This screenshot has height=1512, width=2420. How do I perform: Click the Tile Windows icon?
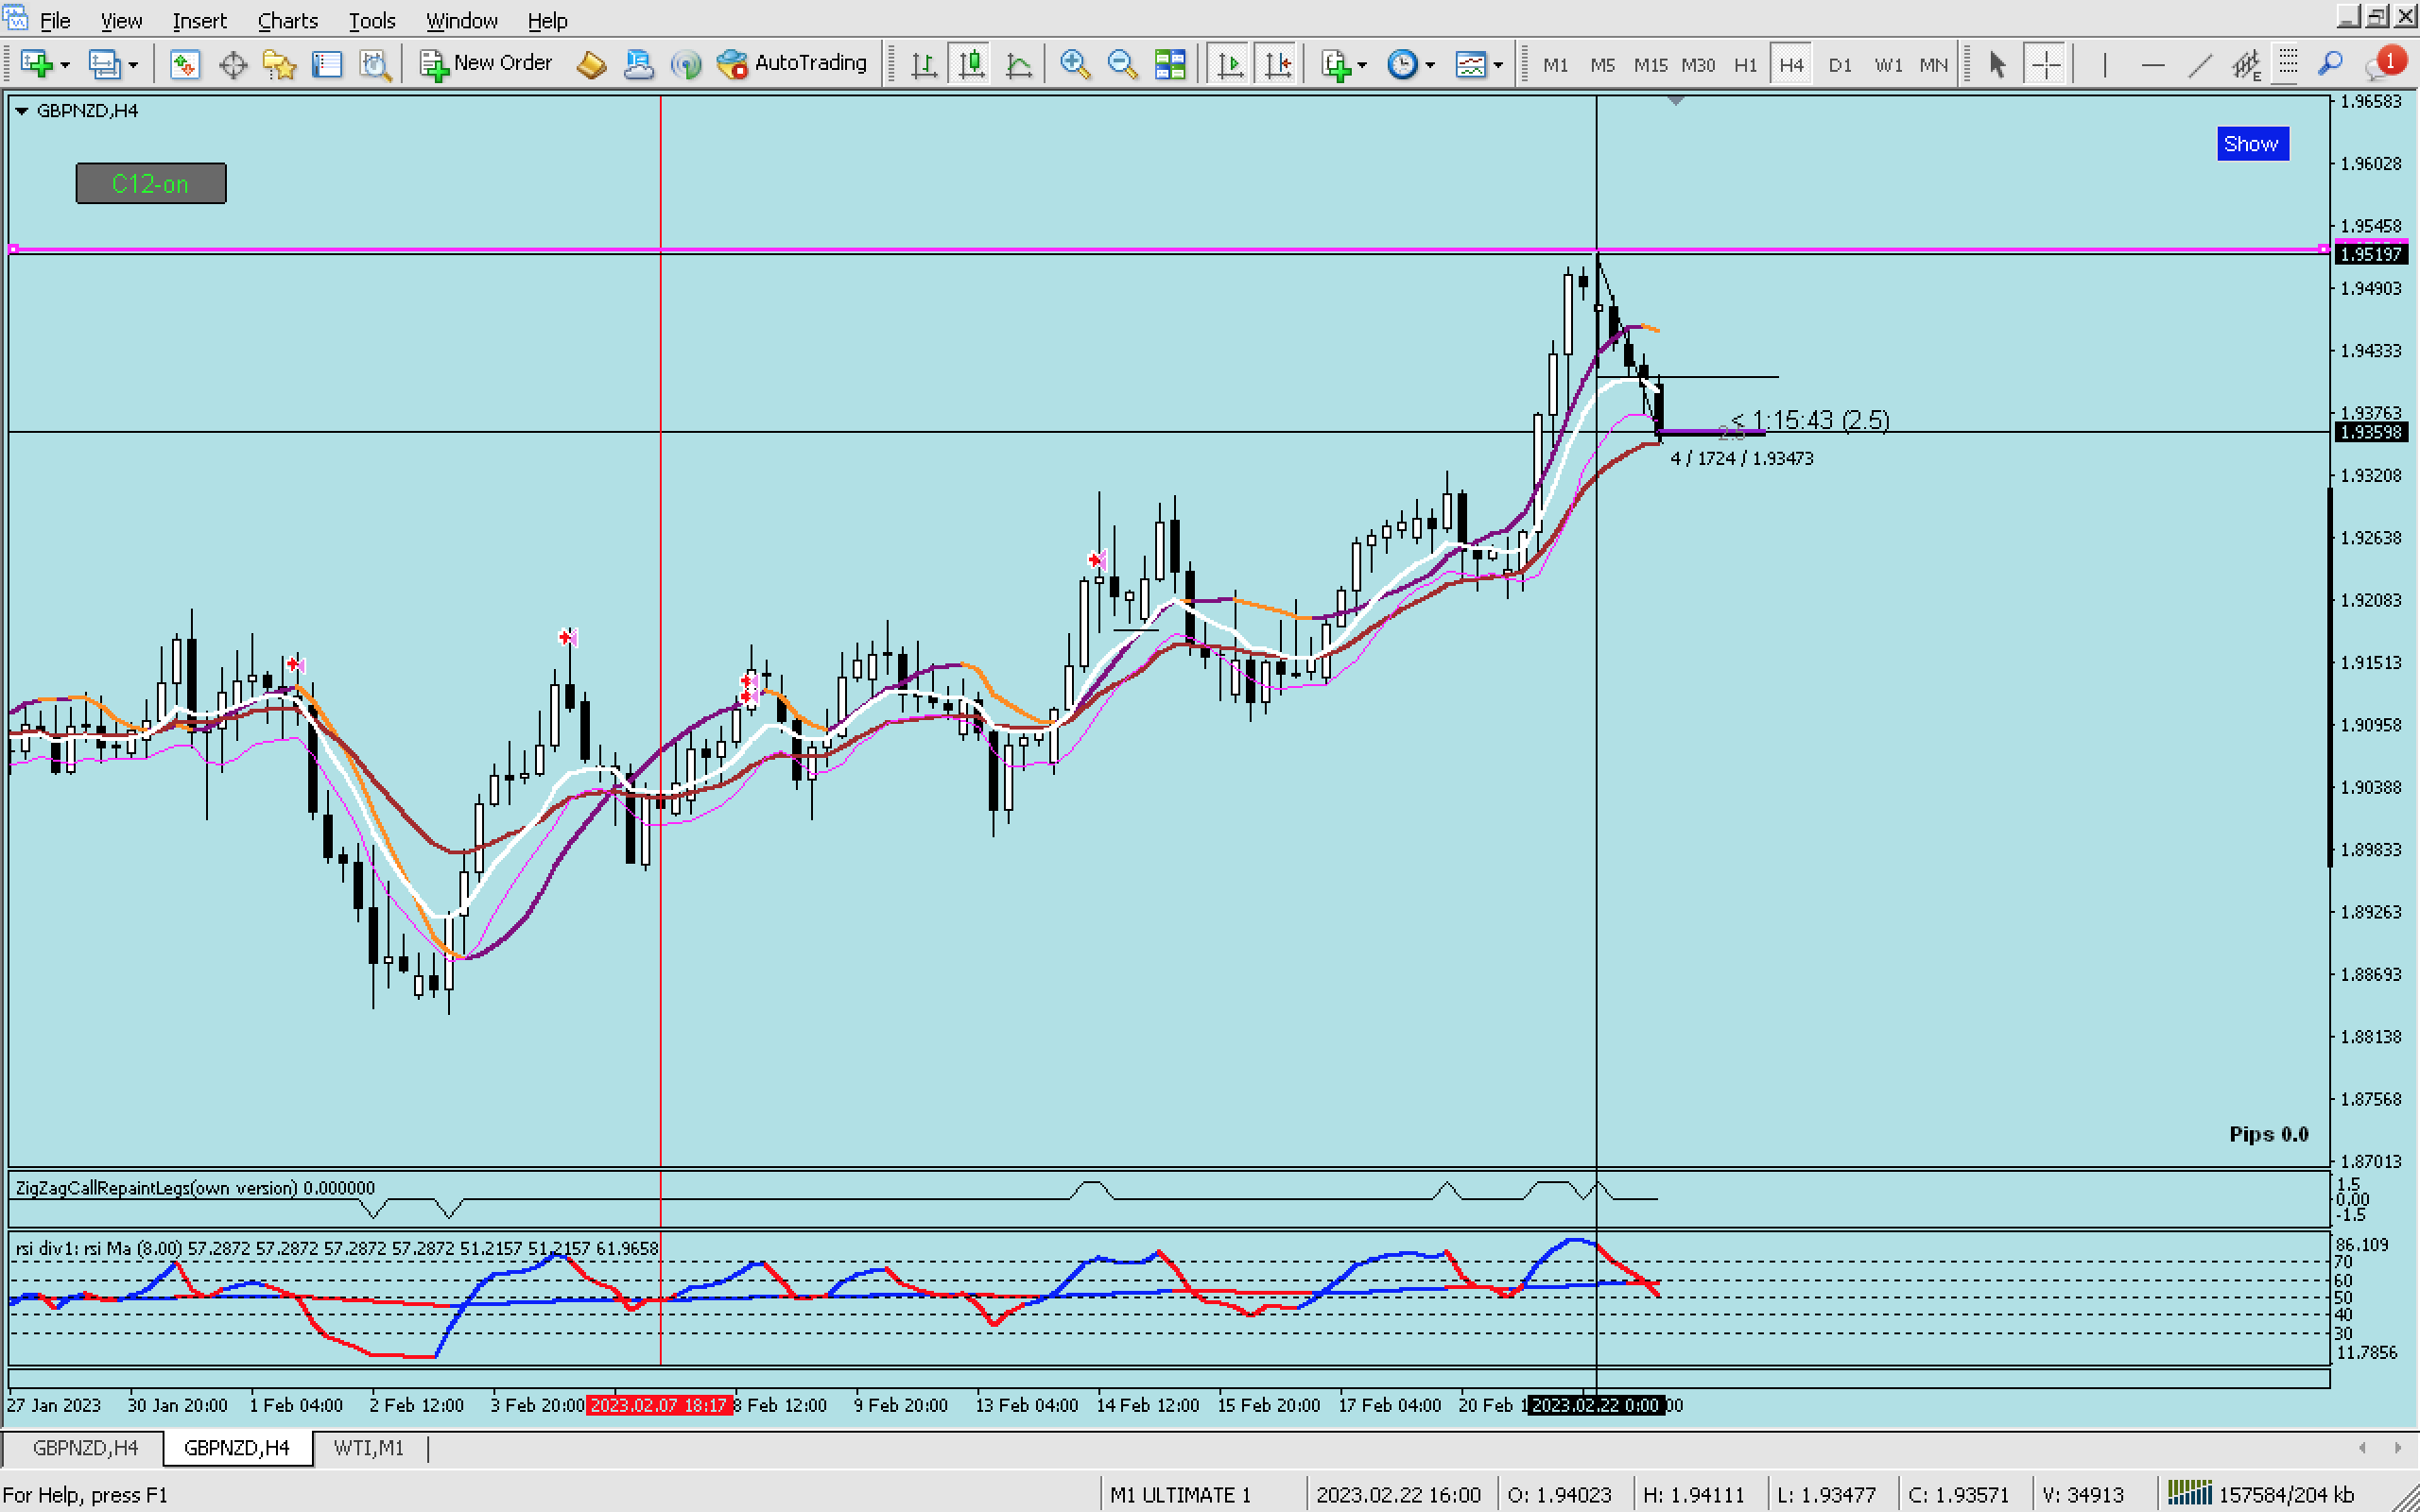[1170, 64]
